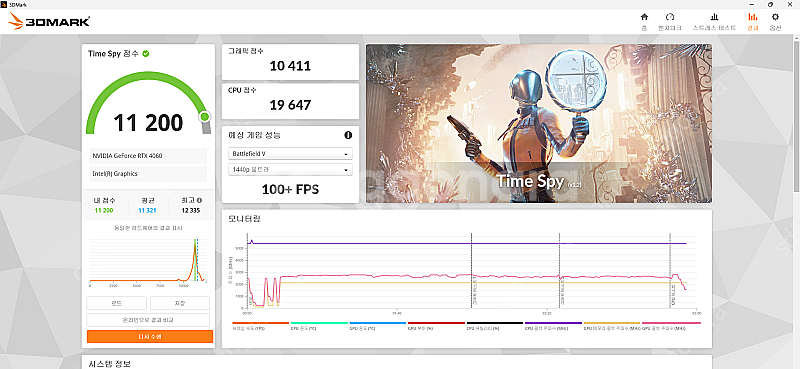Click the Intel(R) Graphics label

[114, 174]
